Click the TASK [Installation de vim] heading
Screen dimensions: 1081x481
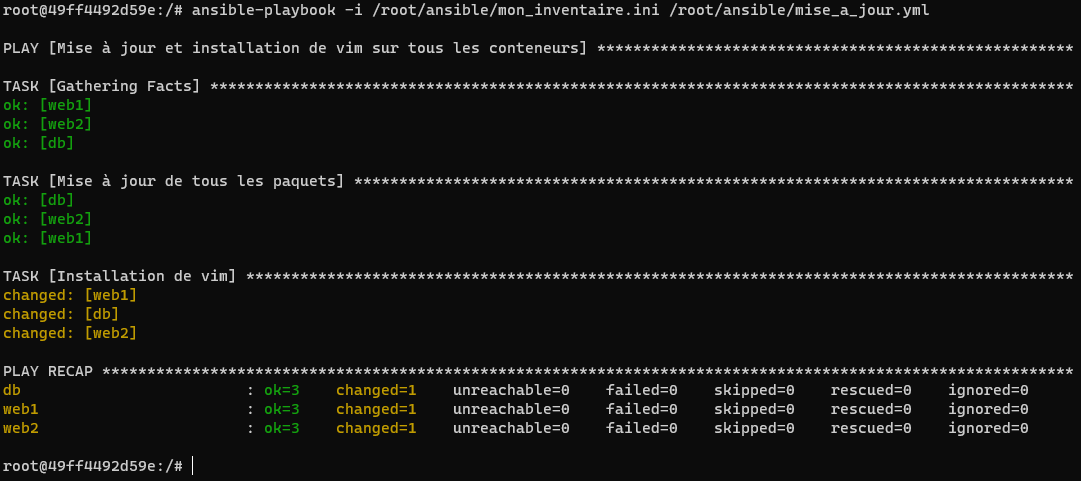click(x=119, y=276)
